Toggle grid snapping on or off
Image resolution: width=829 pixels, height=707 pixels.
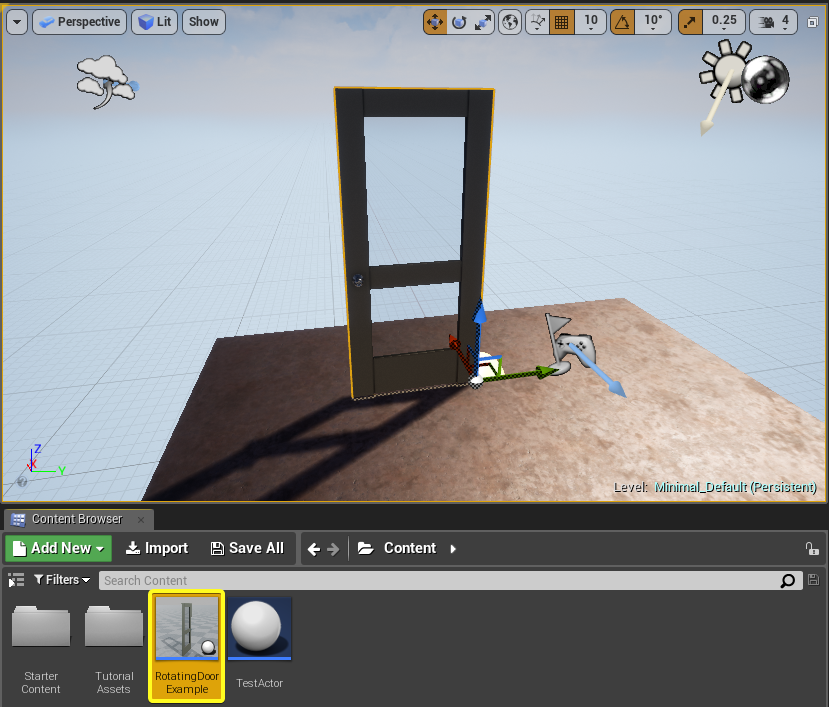point(561,21)
